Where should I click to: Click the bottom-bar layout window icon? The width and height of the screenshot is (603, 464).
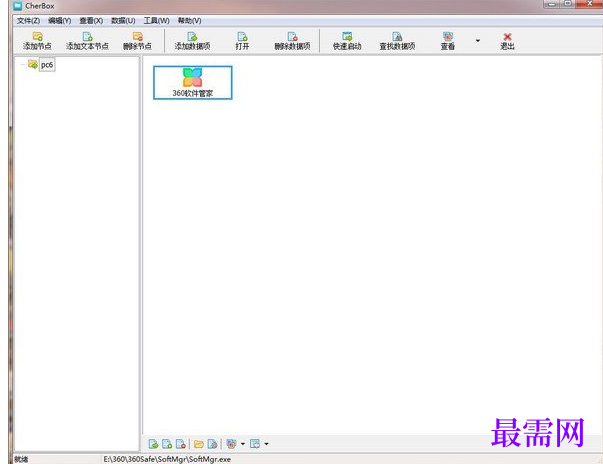point(255,444)
